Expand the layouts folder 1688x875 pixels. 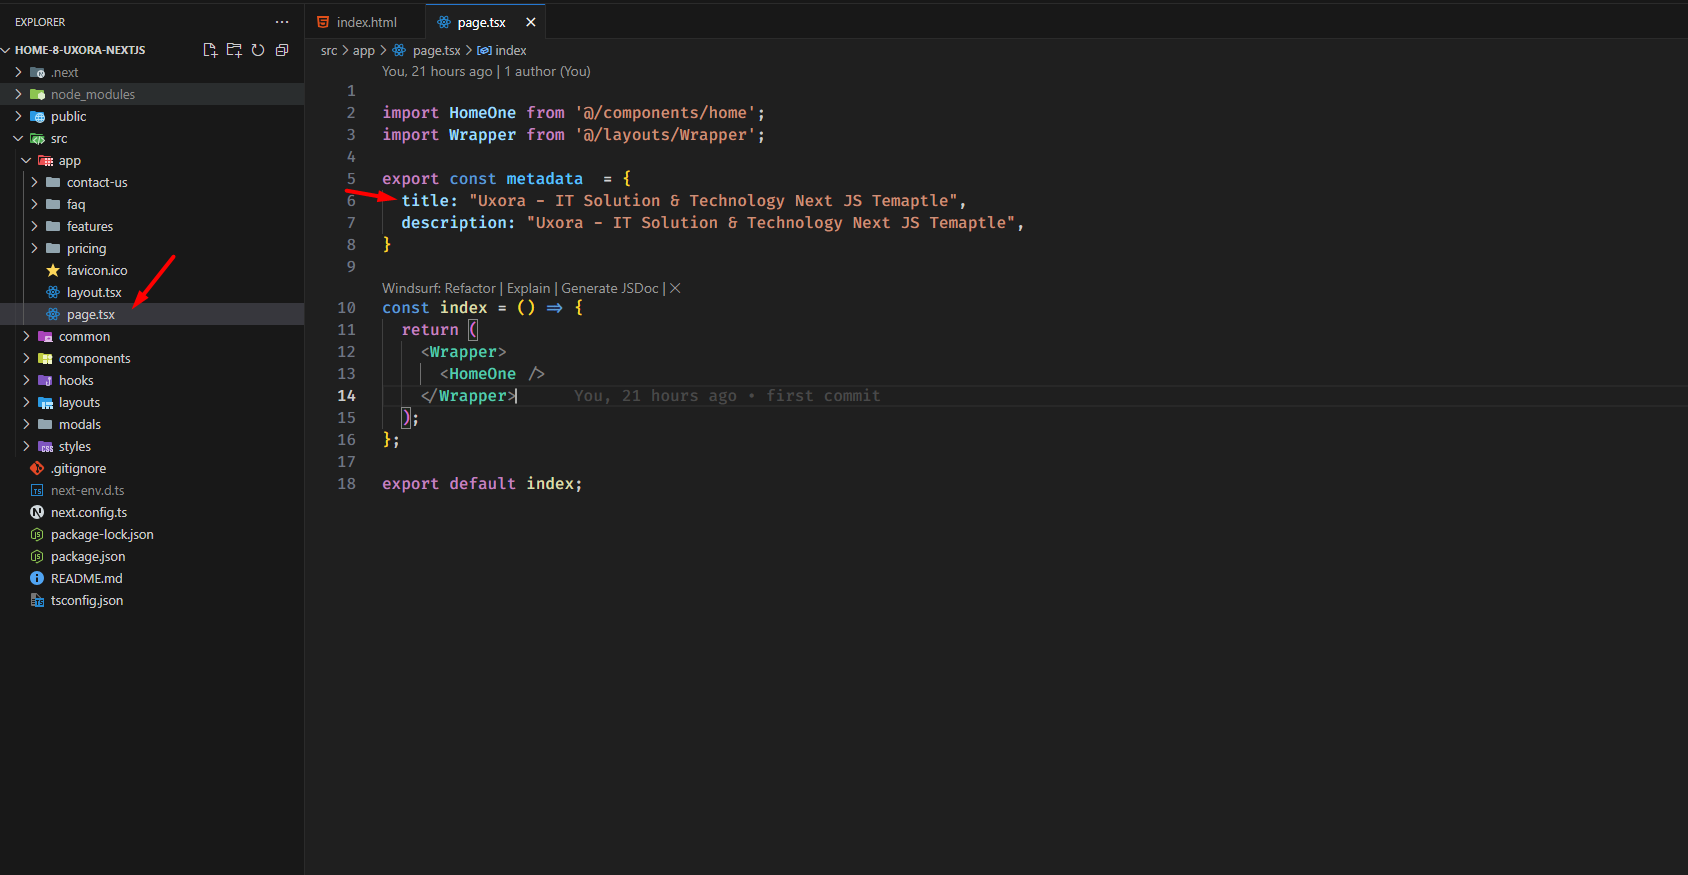tap(26, 402)
